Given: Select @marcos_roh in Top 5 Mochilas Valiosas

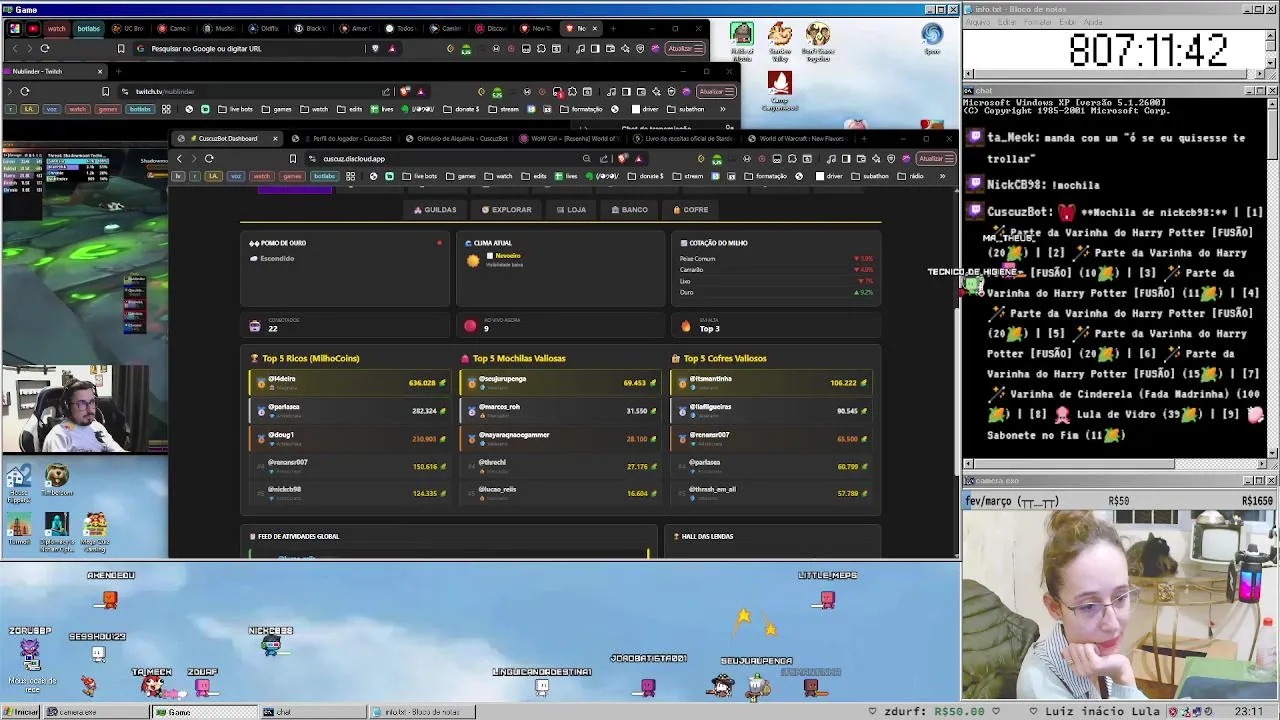Looking at the screenshot, I should (559, 410).
